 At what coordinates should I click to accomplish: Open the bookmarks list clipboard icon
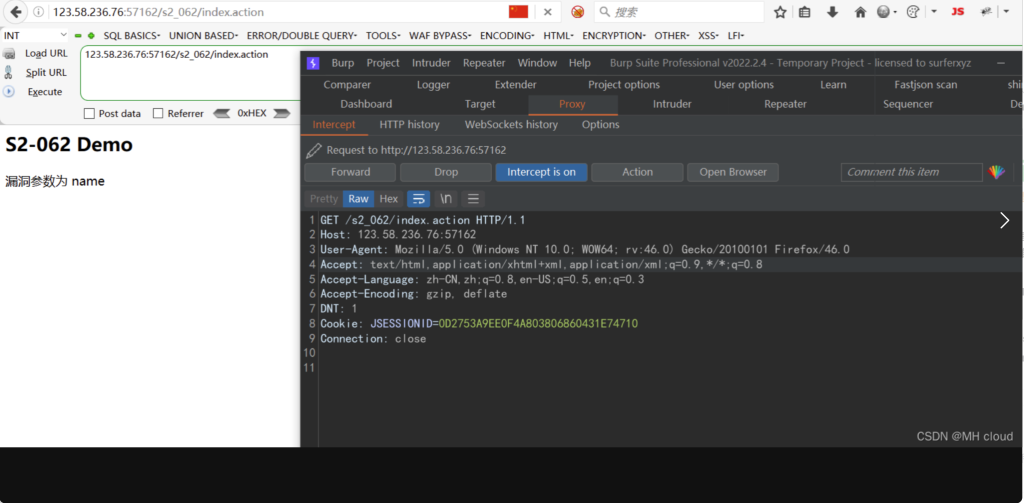[x=805, y=12]
